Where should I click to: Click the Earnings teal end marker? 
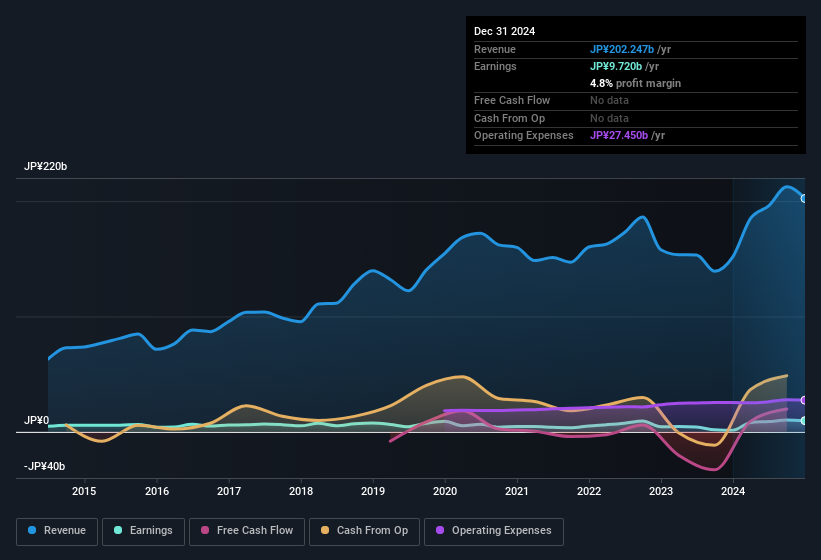(x=804, y=421)
